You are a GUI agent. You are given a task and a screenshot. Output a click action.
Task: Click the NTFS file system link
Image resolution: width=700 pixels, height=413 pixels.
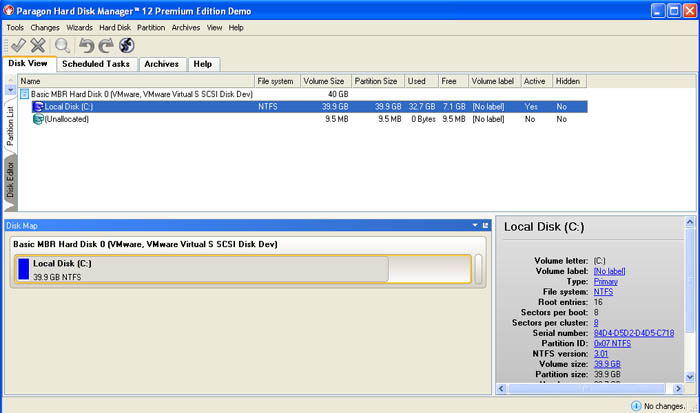603,292
